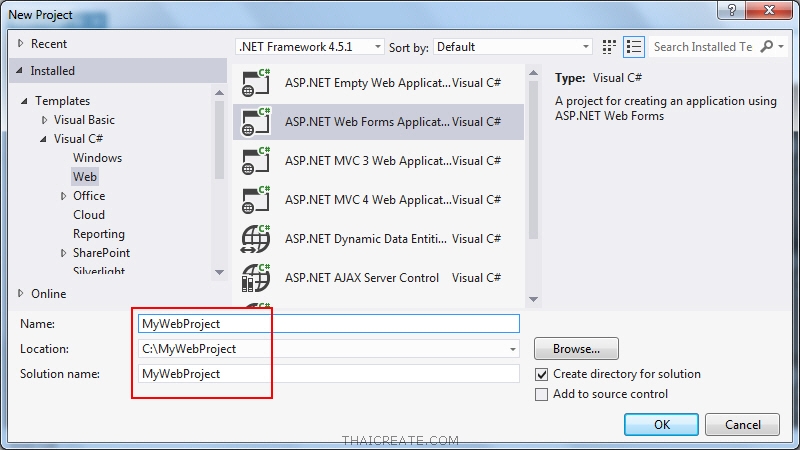Enable Add to source control checkbox
The width and height of the screenshot is (800, 450).
click(541, 394)
